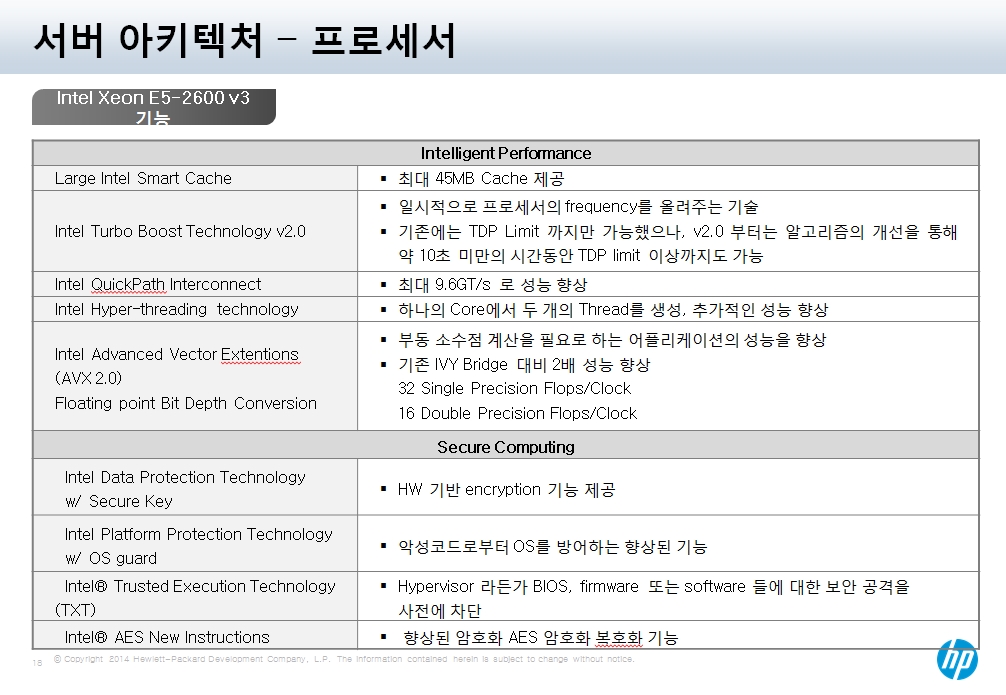Click the Hewlett-Packard copyright notice in the footer
The width and height of the screenshot is (1006, 695).
point(345,659)
